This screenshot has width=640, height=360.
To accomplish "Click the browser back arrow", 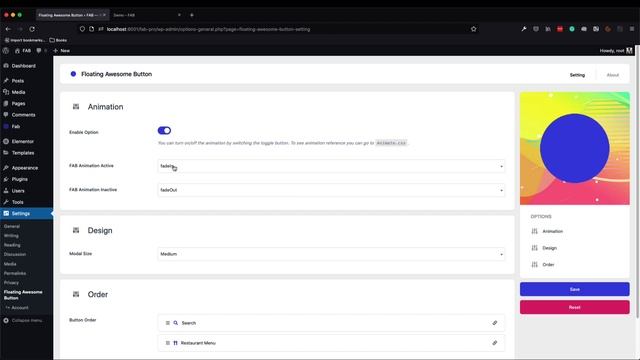I will click(8, 29).
